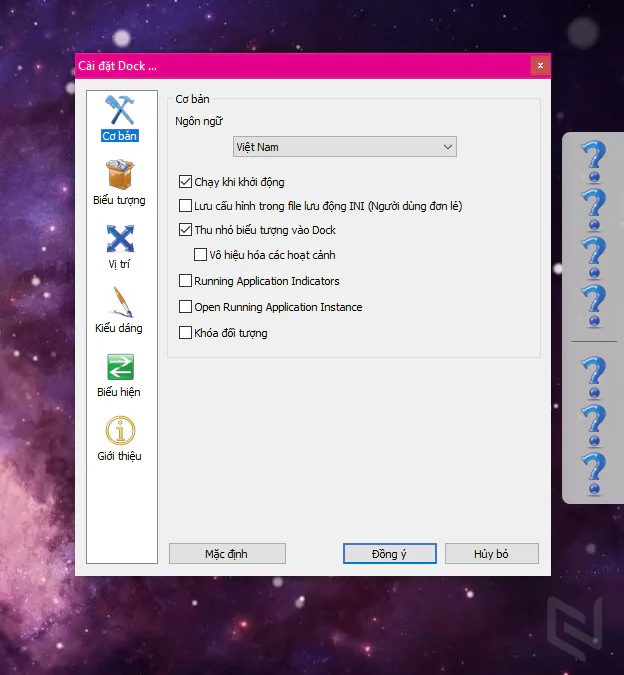Select the Cơ bản hammer and wrench icon
The width and height of the screenshot is (624, 675).
120,110
